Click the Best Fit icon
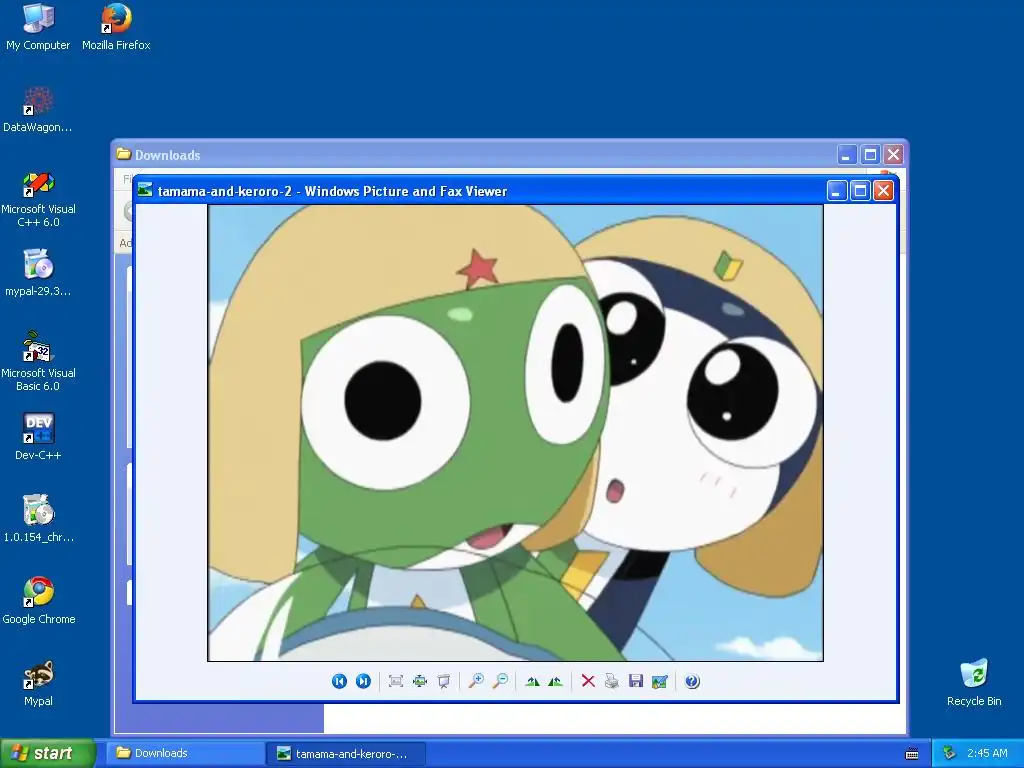This screenshot has width=1024, height=768. tap(395, 681)
